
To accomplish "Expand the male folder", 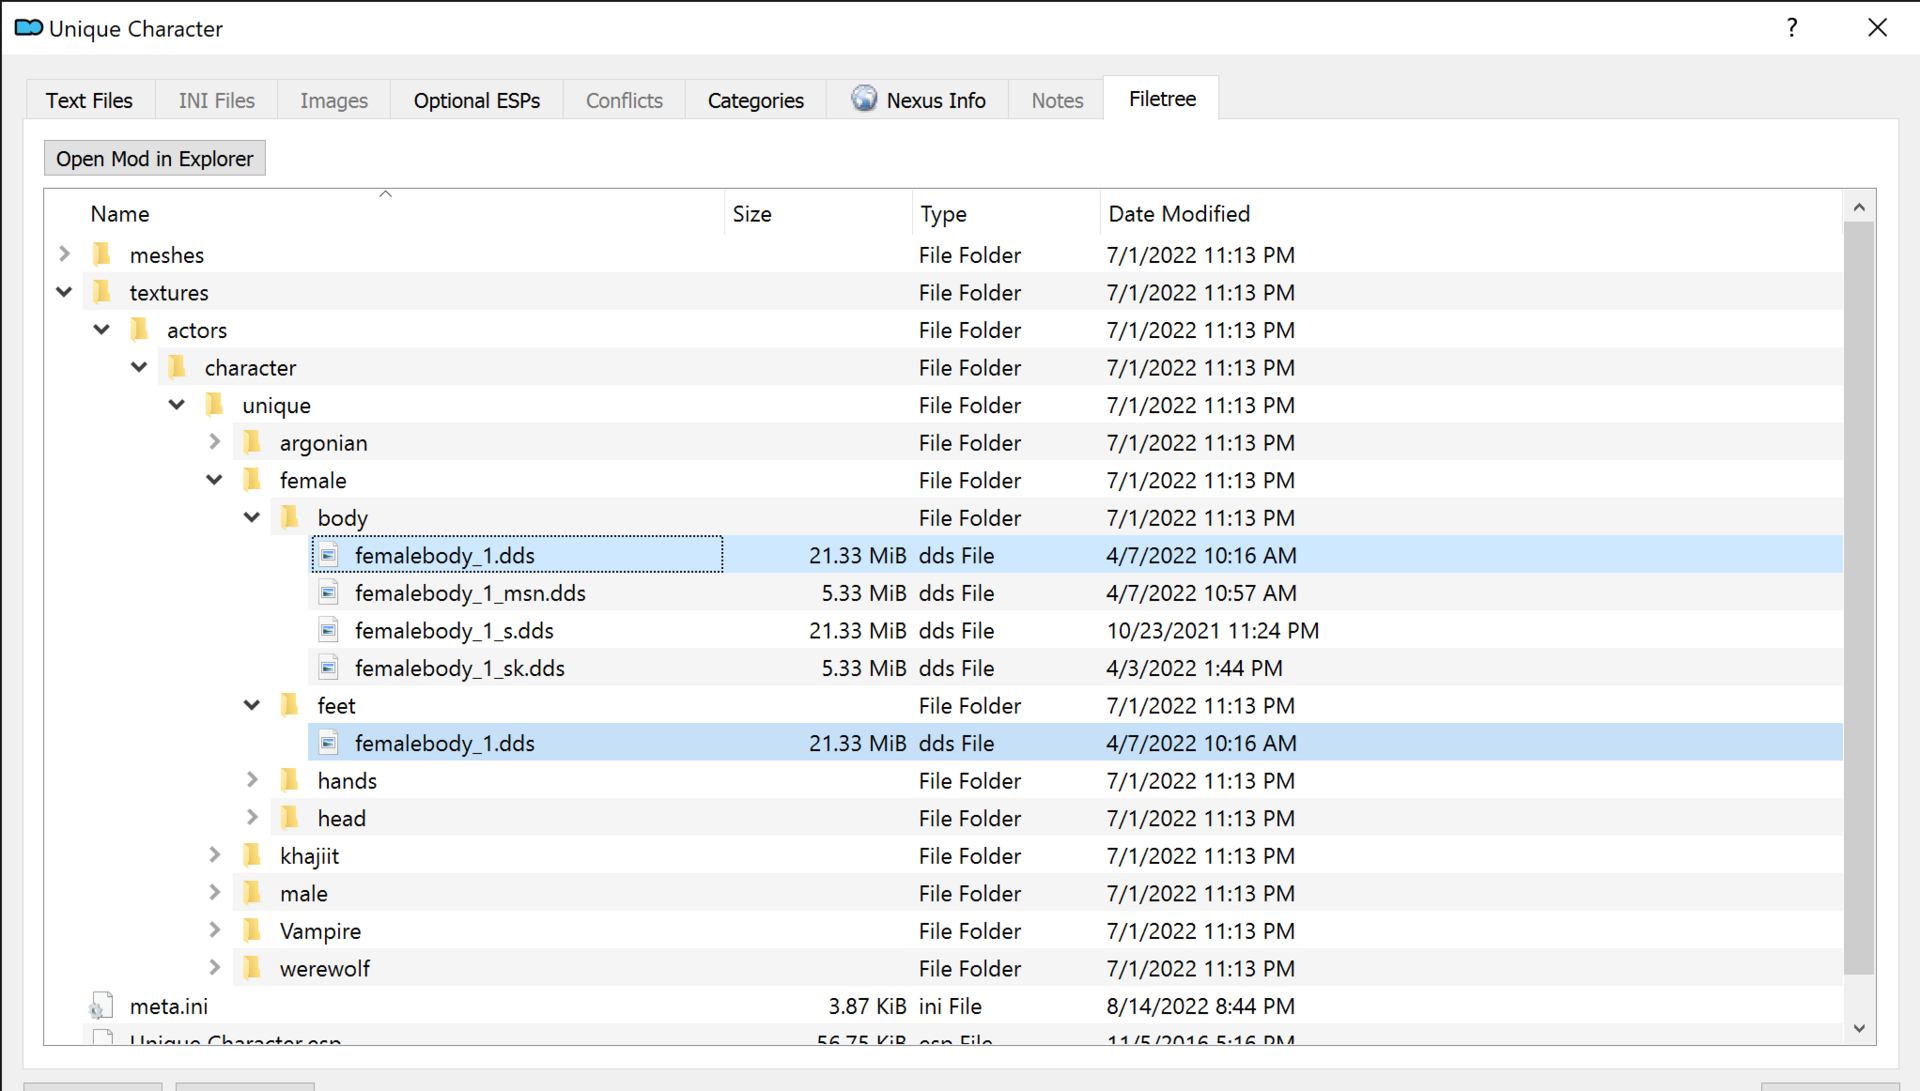I will pos(215,893).
